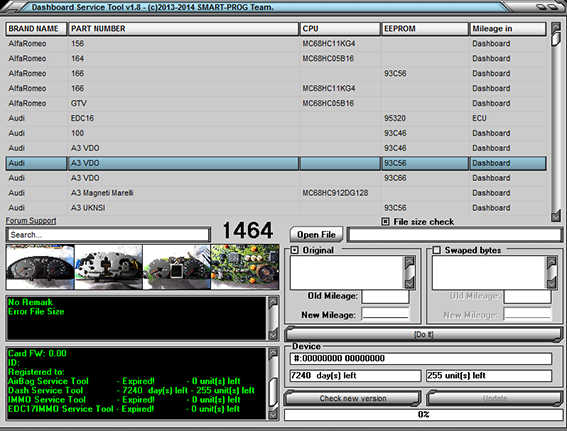Click the Update button
This screenshot has height=431, width=567.
tap(494, 398)
